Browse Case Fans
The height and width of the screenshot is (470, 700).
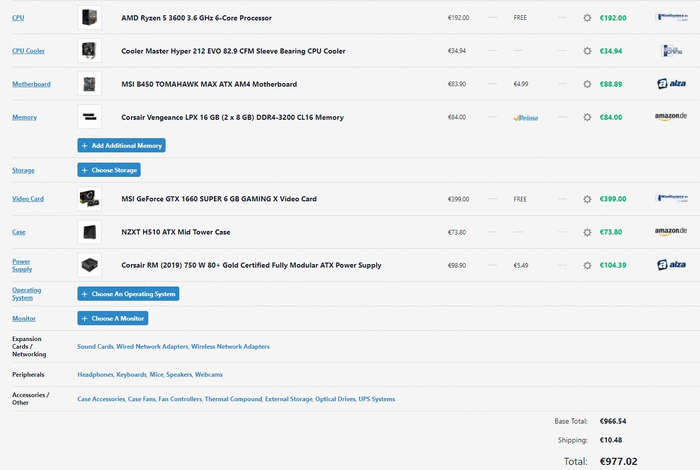(x=142, y=399)
